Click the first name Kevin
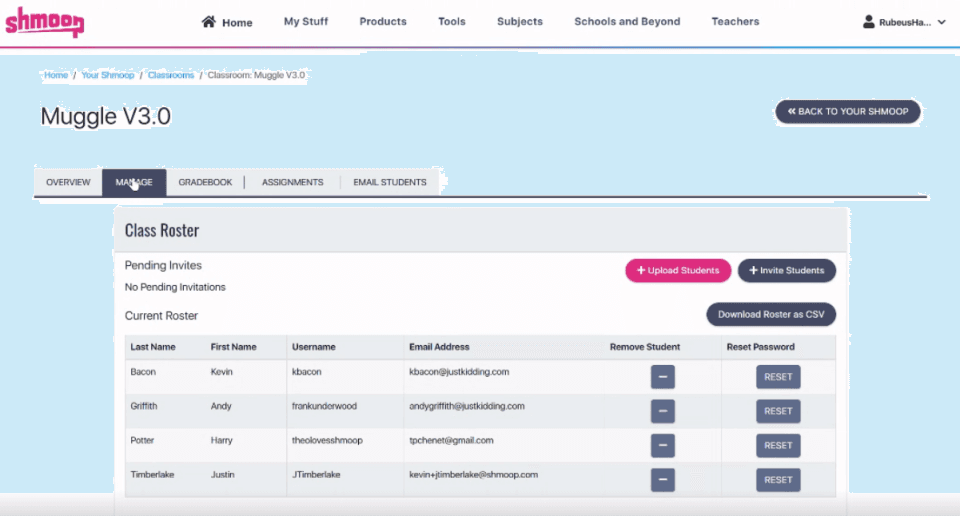This screenshot has width=960, height=516. tap(222, 372)
